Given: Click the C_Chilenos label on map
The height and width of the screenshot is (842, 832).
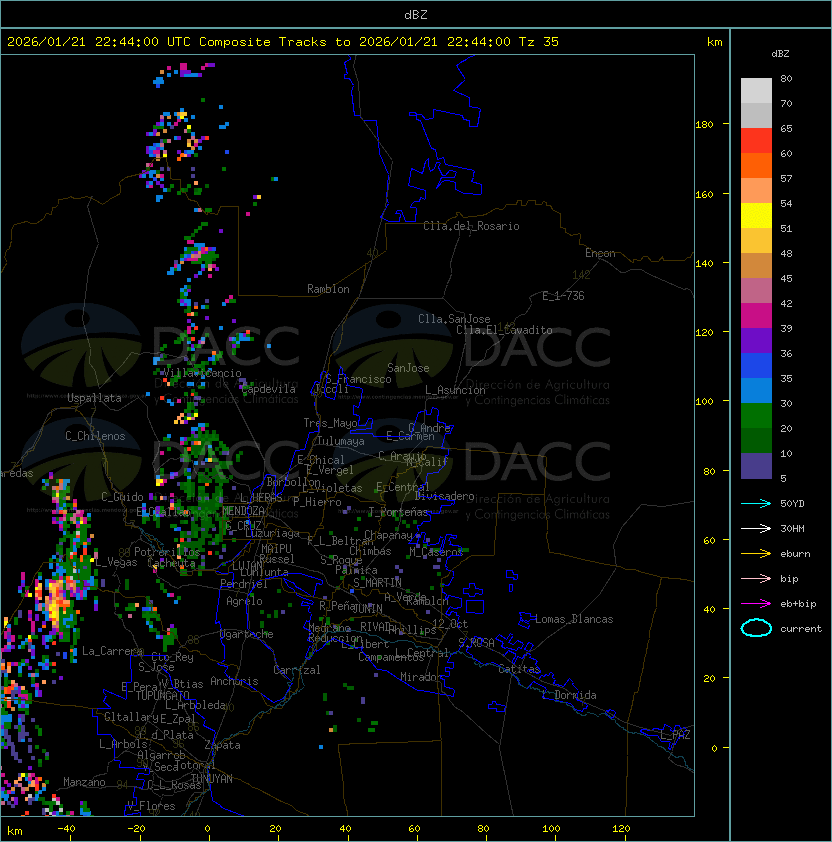Looking at the screenshot, I should [x=95, y=436].
